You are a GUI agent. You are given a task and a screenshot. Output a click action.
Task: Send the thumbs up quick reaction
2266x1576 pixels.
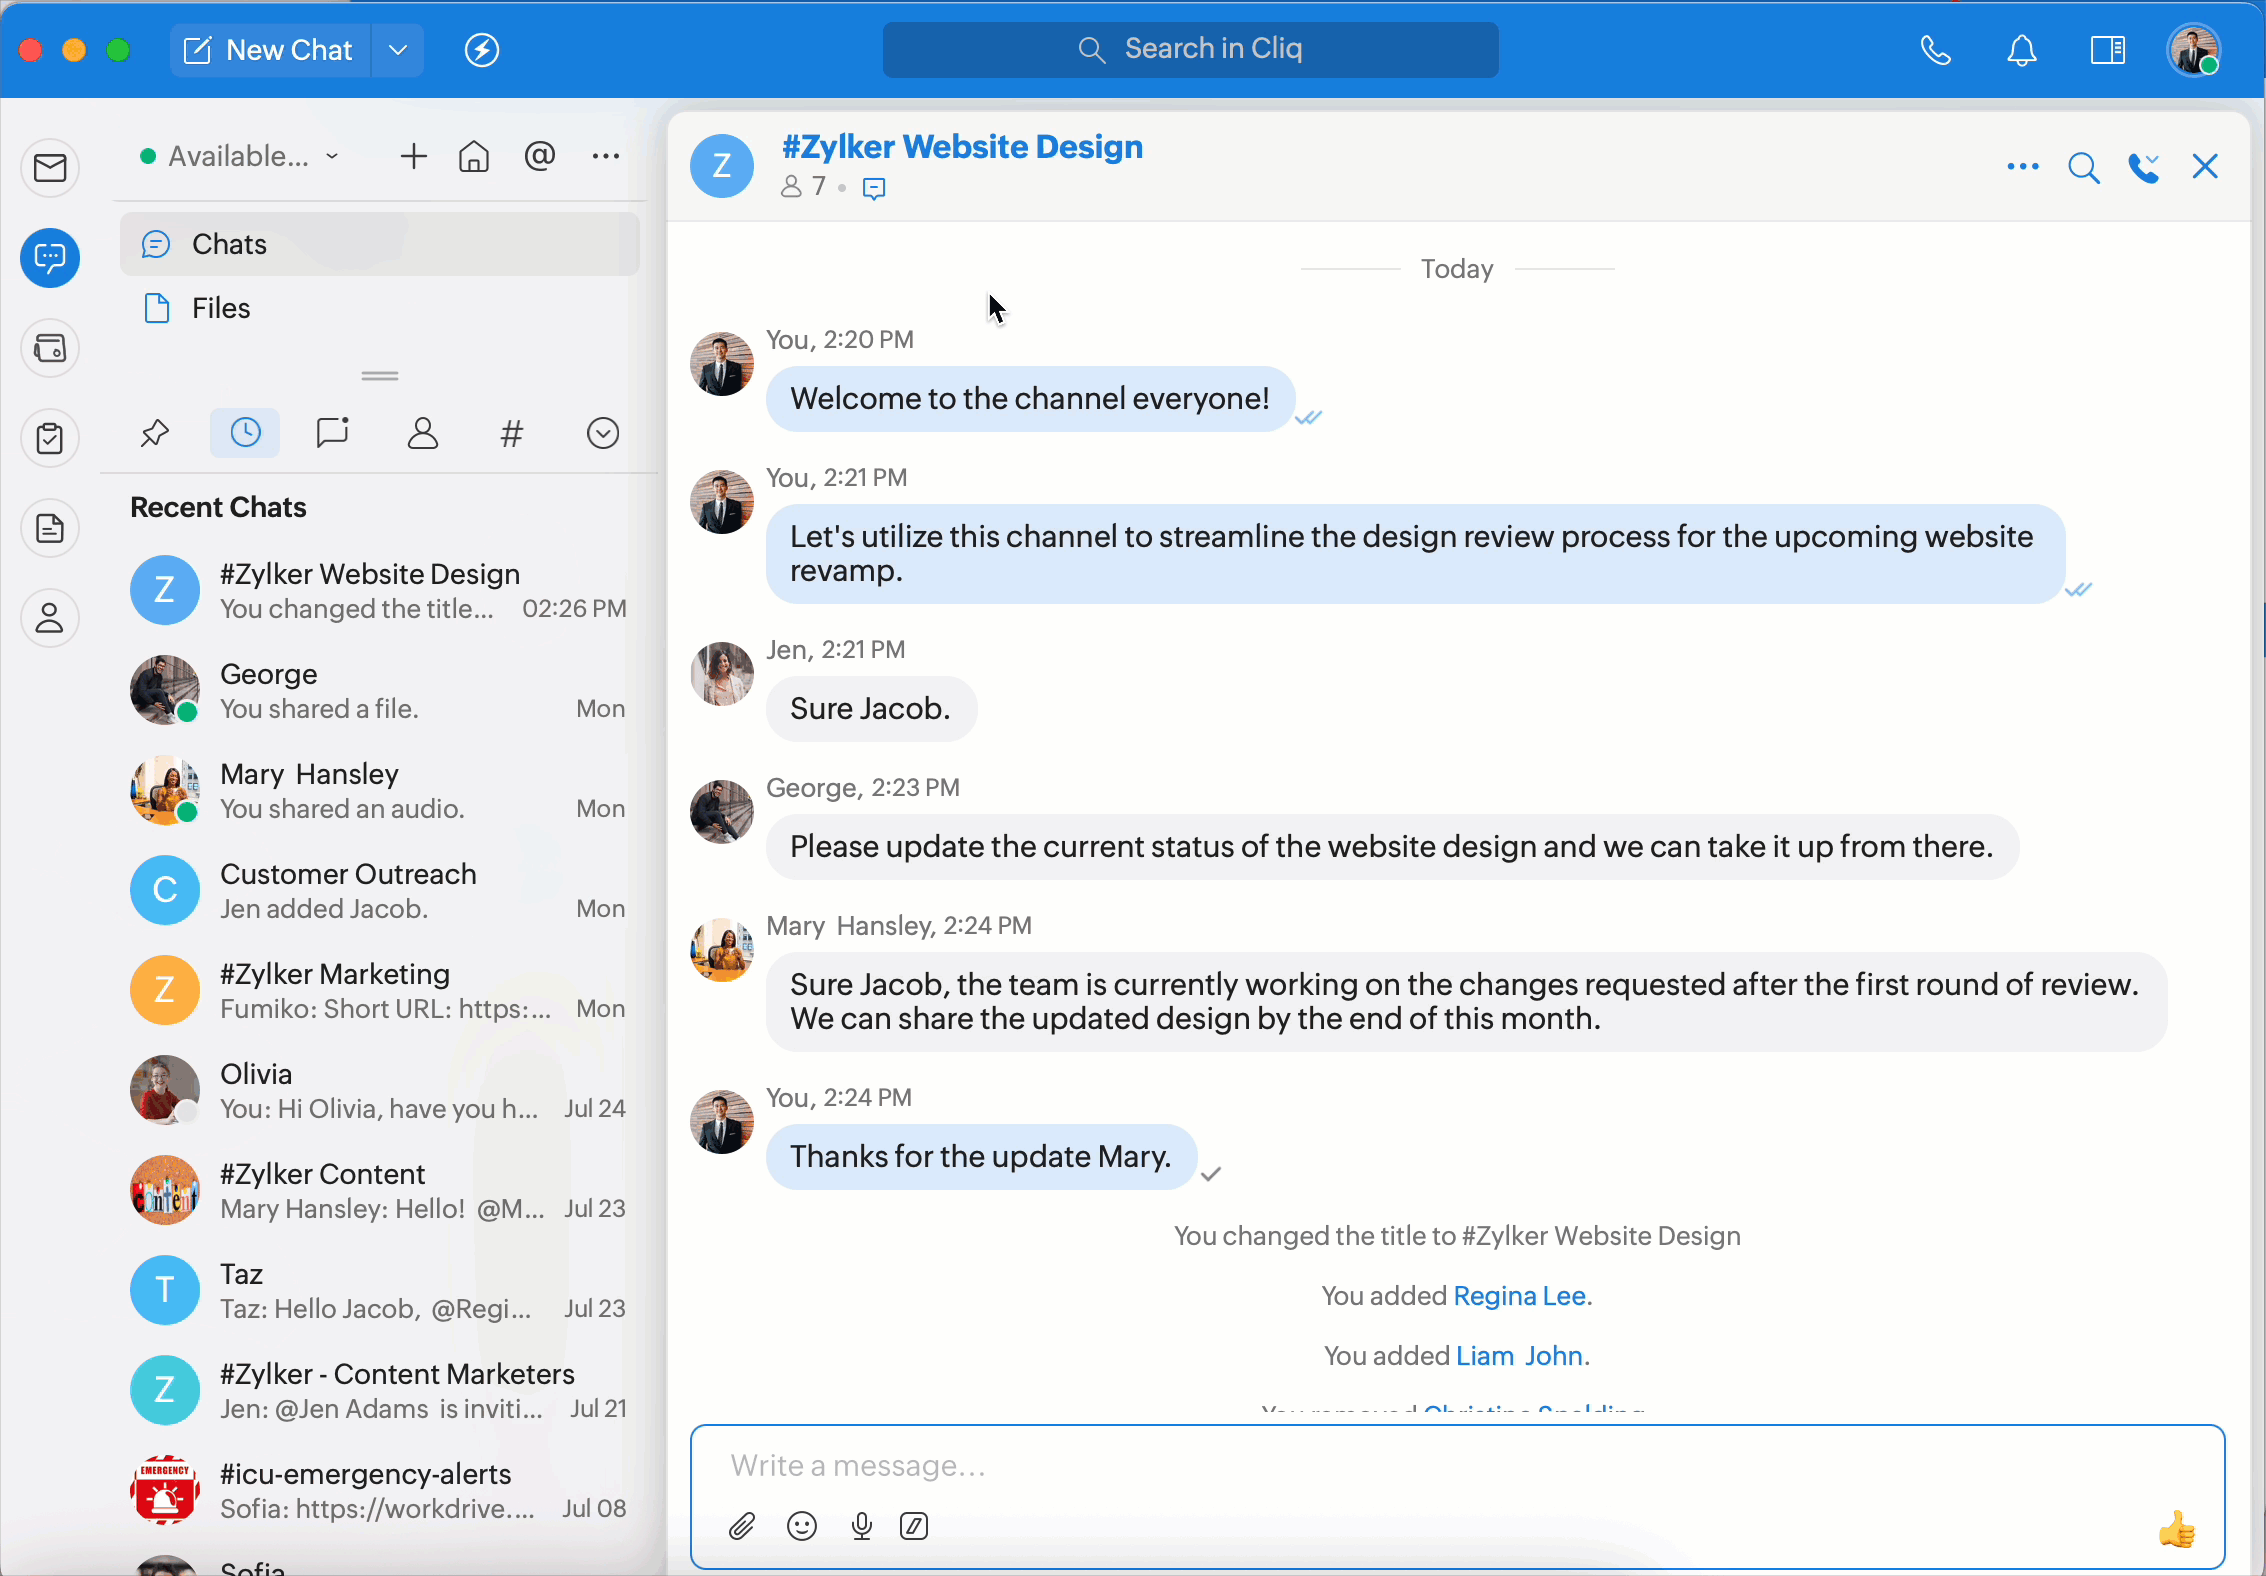click(2176, 1529)
